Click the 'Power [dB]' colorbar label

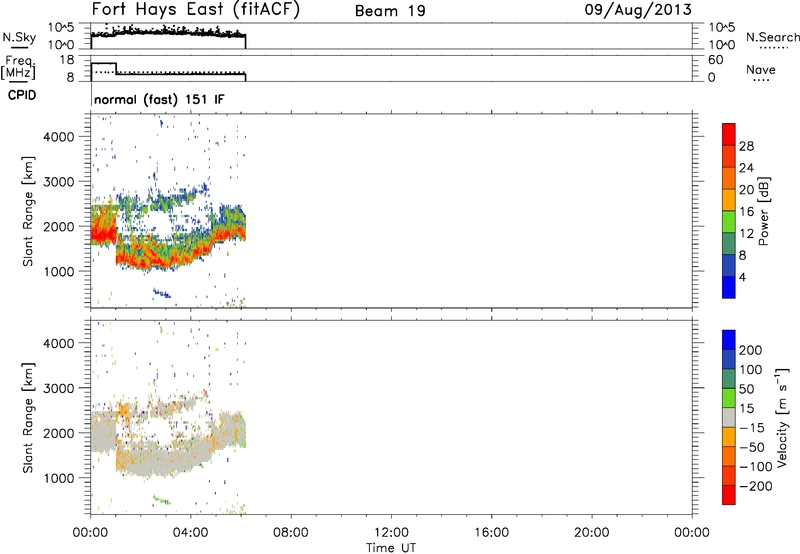(763, 211)
